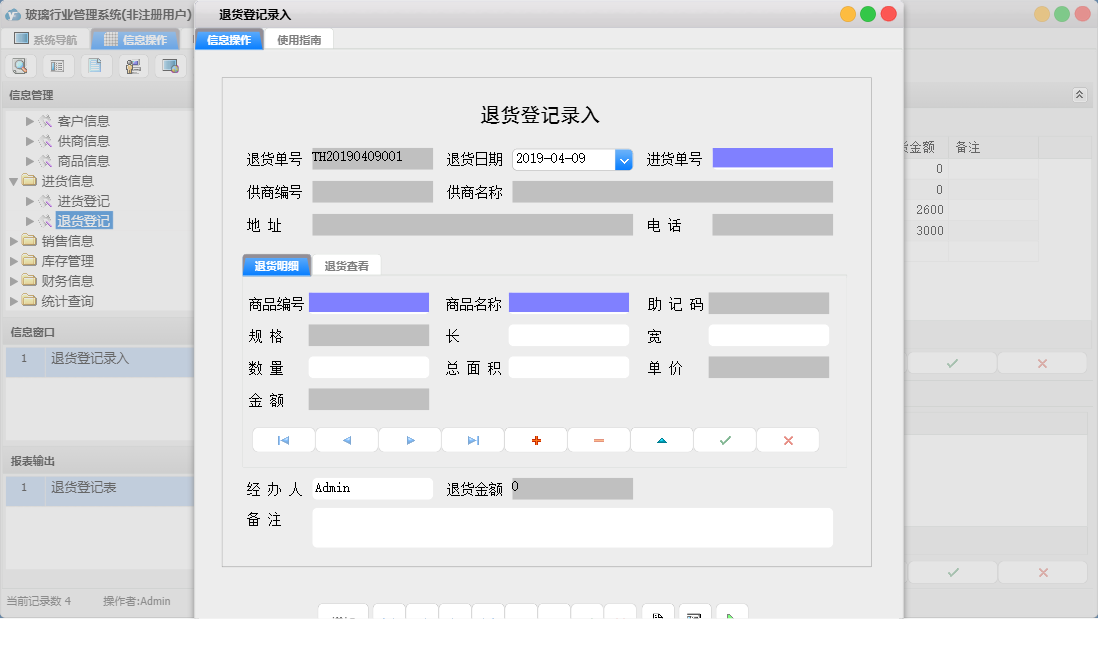
Task: Open the 退货查看 tab
Action: click(346, 265)
